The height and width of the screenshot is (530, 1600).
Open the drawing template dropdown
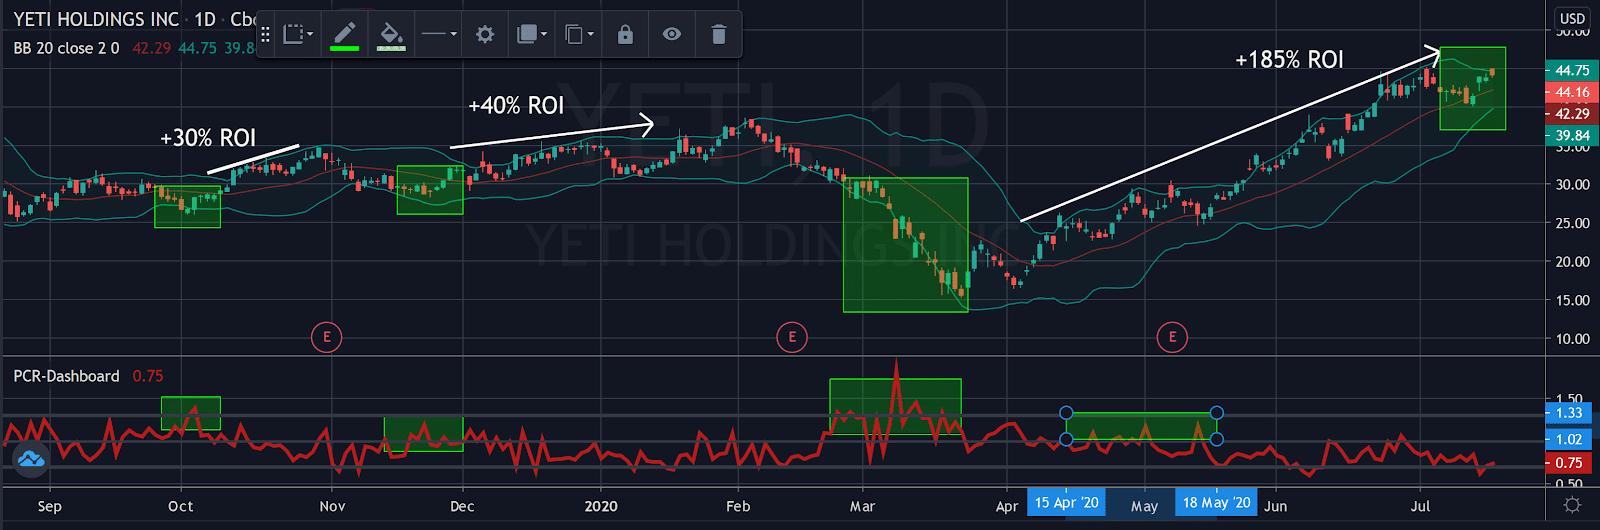297,35
